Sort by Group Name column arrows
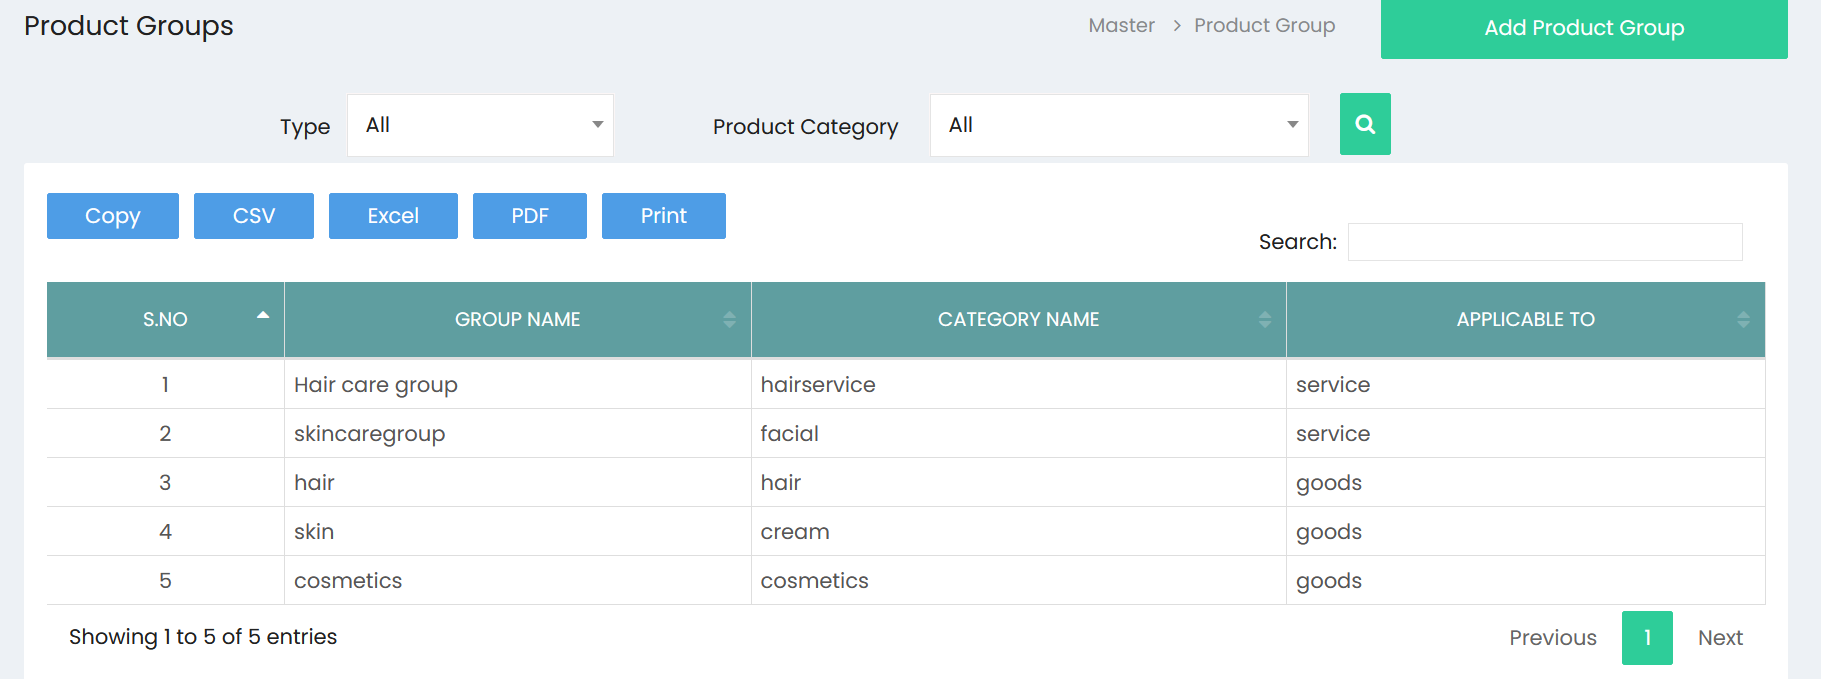This screenshot has width=1821, height=679. 729,319
